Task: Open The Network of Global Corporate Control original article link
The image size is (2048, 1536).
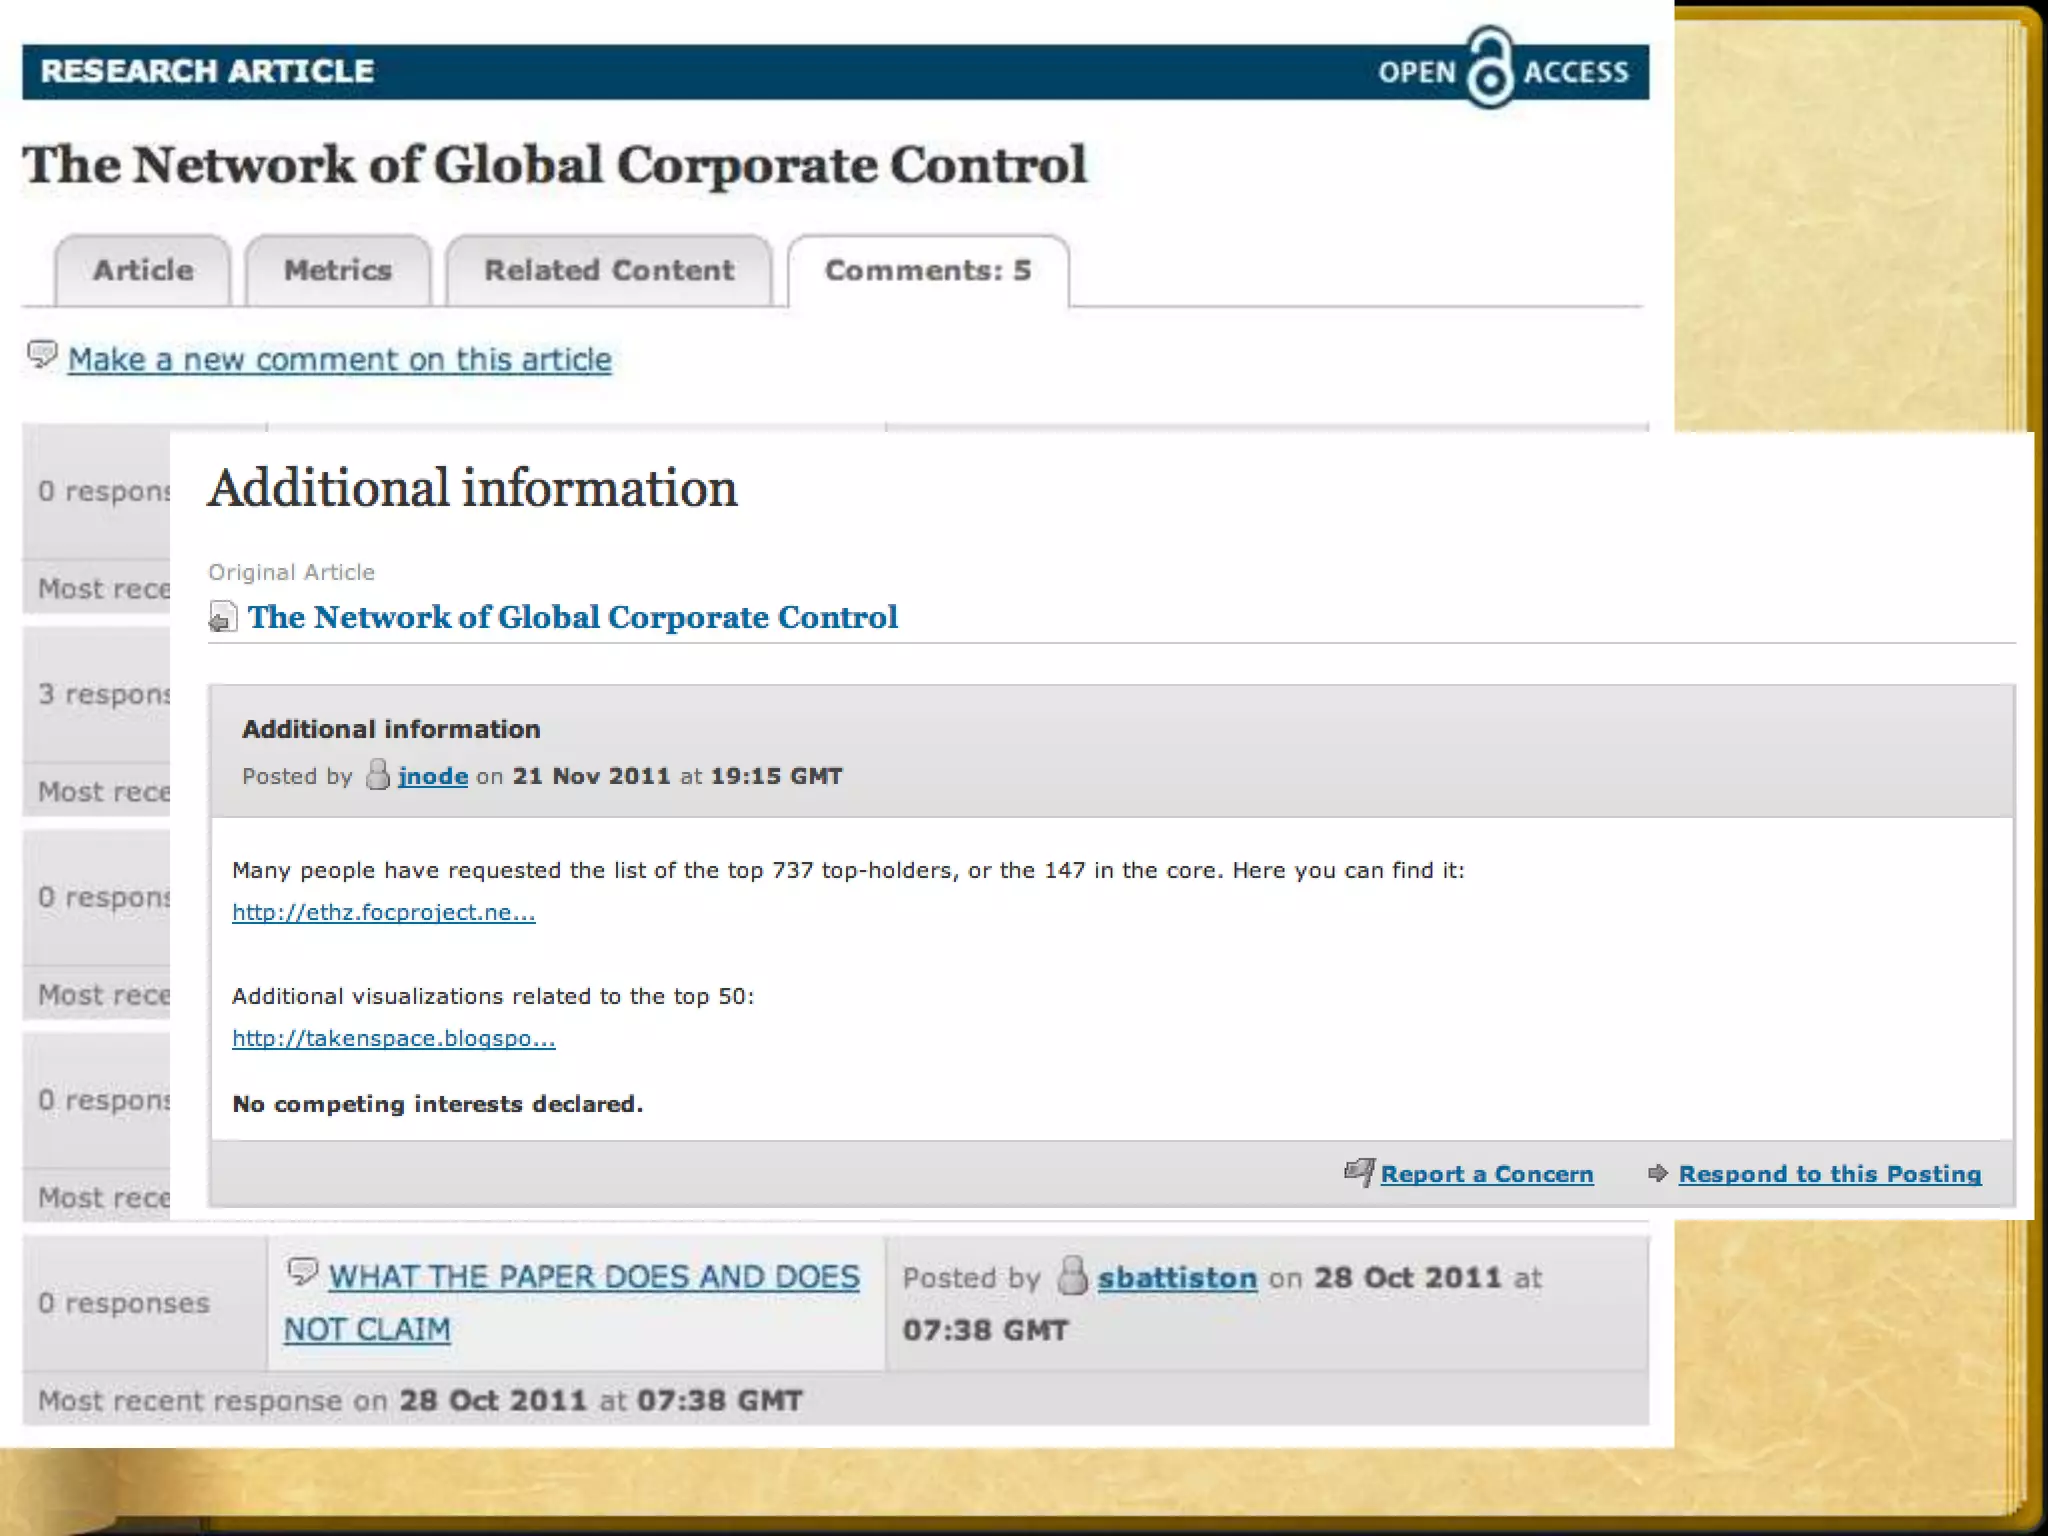Action: click(572, 617)
